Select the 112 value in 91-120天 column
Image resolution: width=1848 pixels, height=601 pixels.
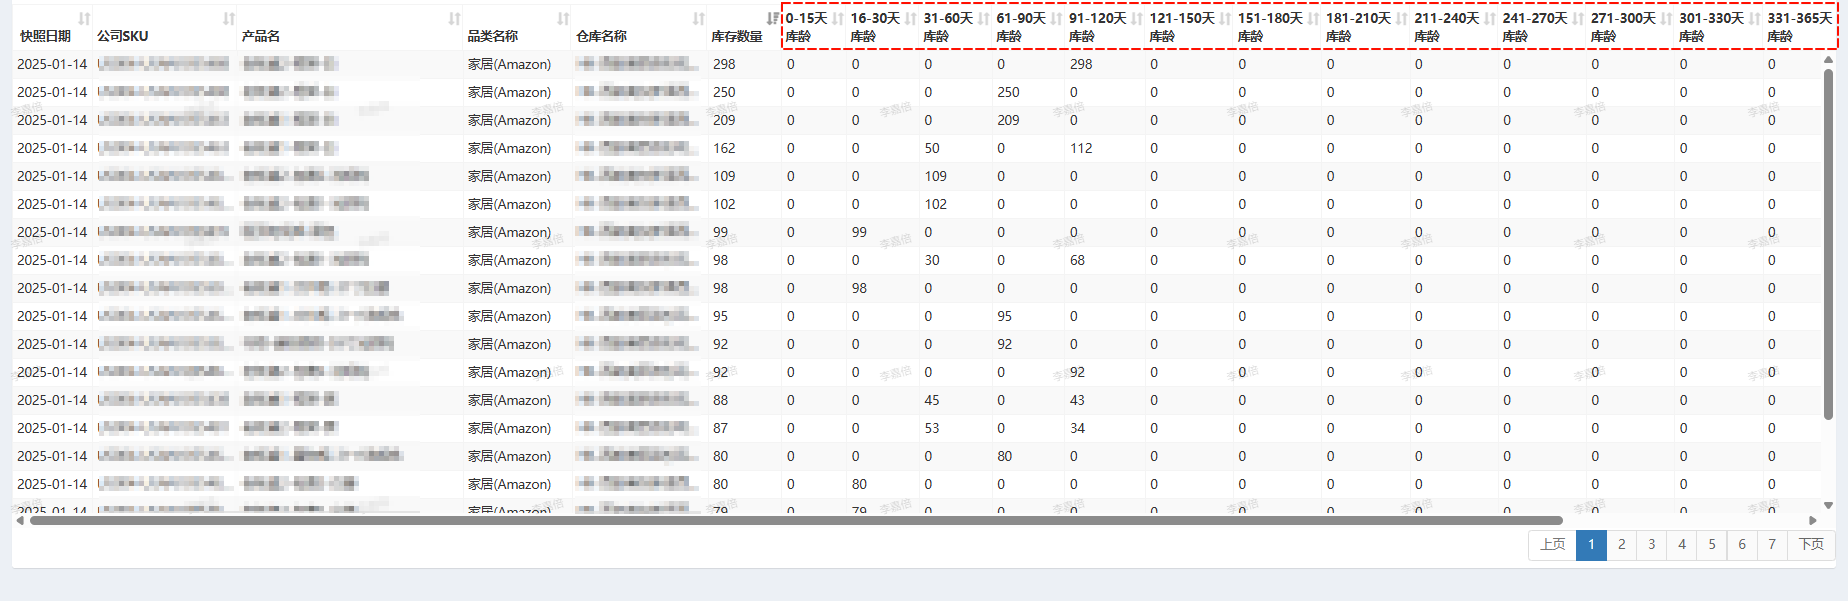pos(1081,148)
